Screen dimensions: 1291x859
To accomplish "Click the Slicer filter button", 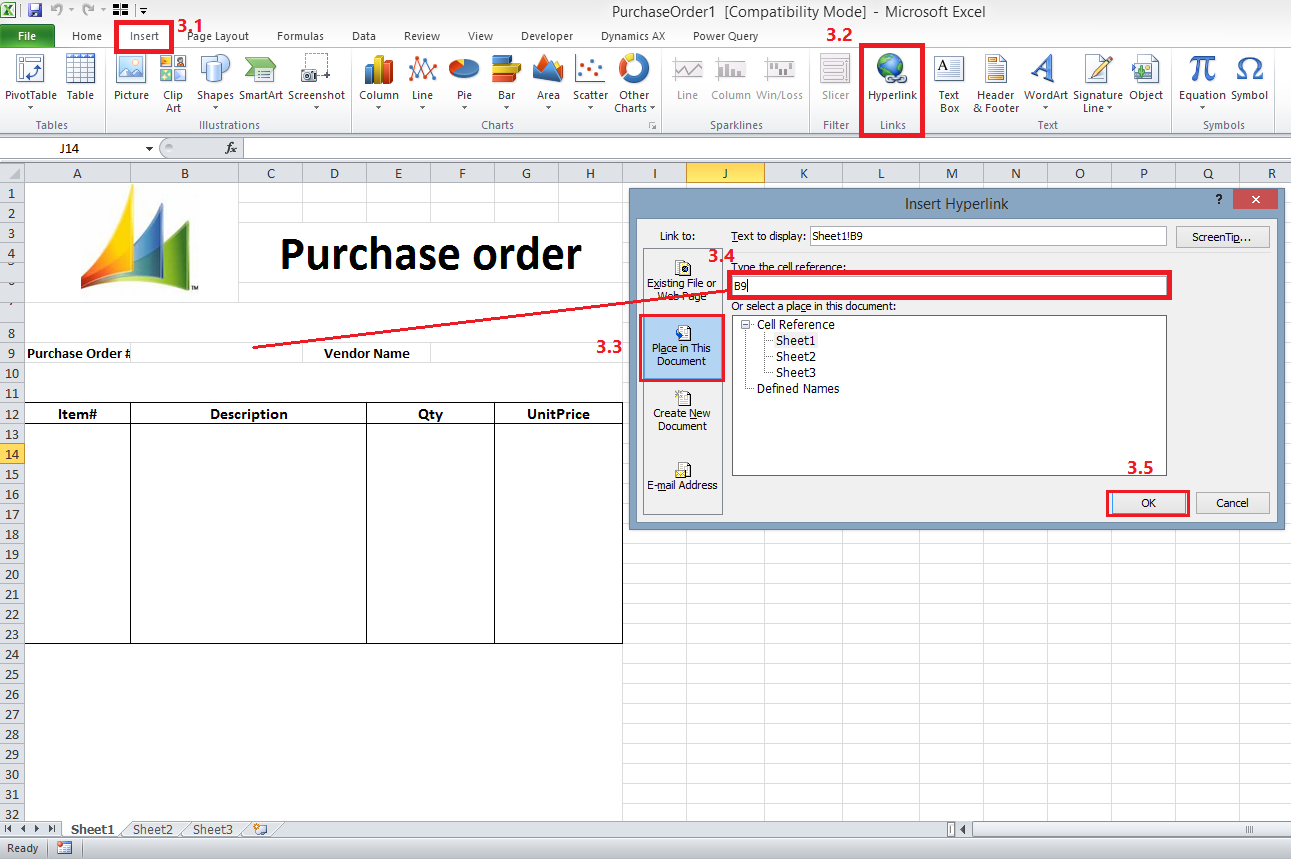I will point(835,80).
